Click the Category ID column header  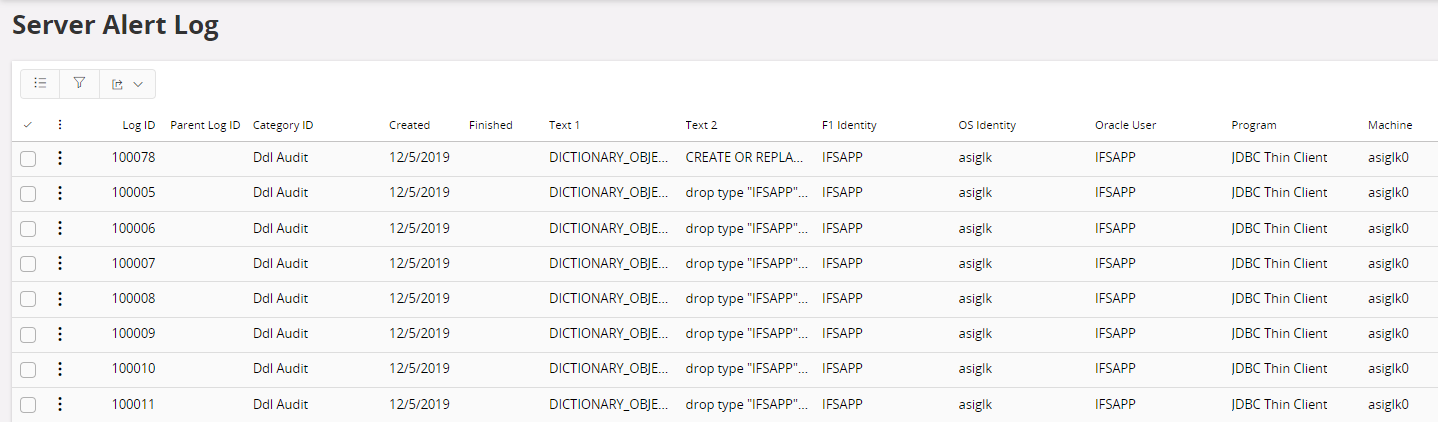click(283, 125)
